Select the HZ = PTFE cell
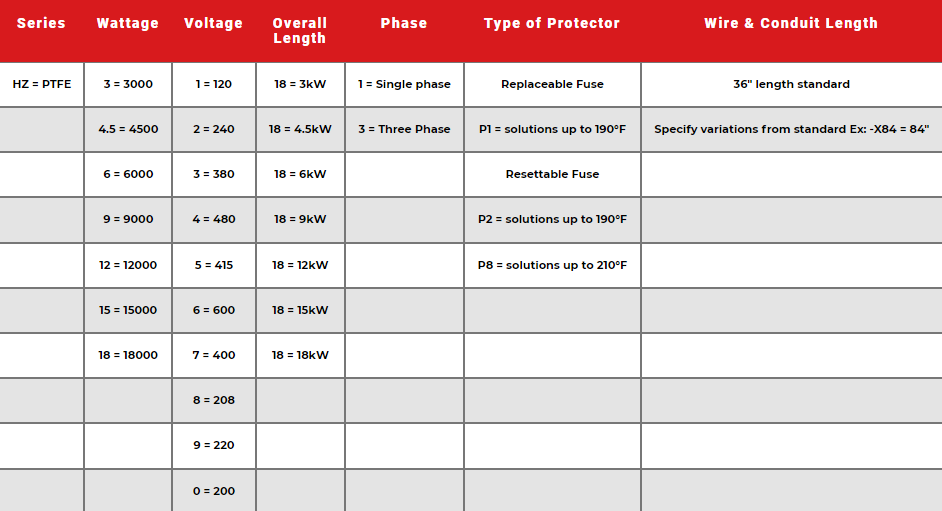 point(42,84)
